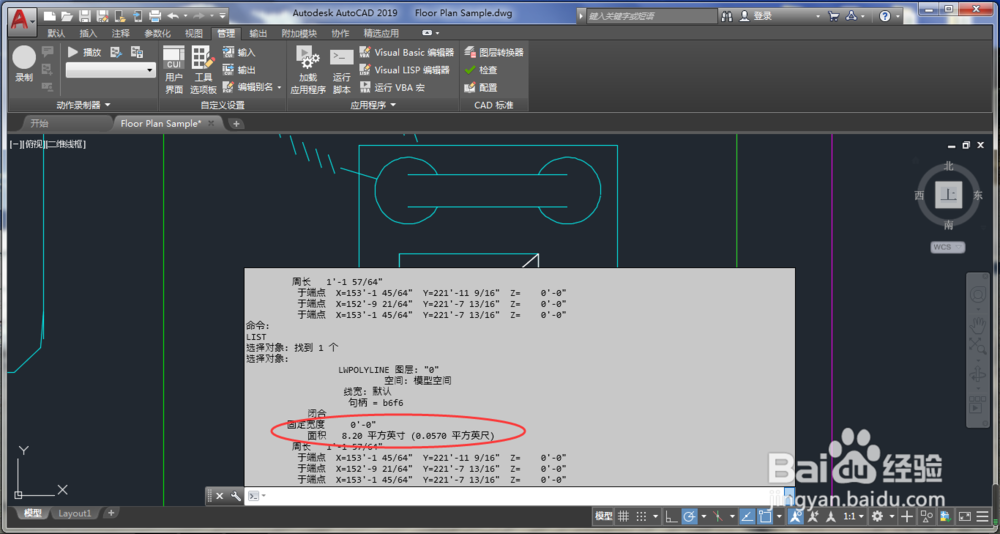Open the 附加模块 ribbon tab
The image size is (1000, 534).
pos(299,33)
